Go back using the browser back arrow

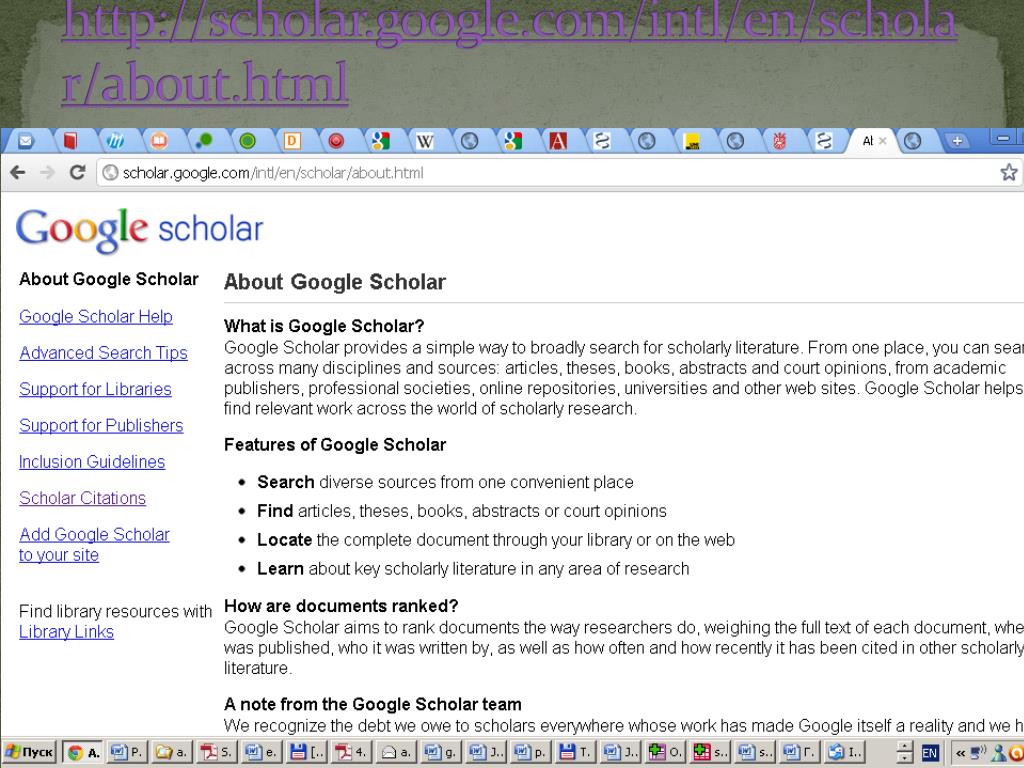click(18, 172)
